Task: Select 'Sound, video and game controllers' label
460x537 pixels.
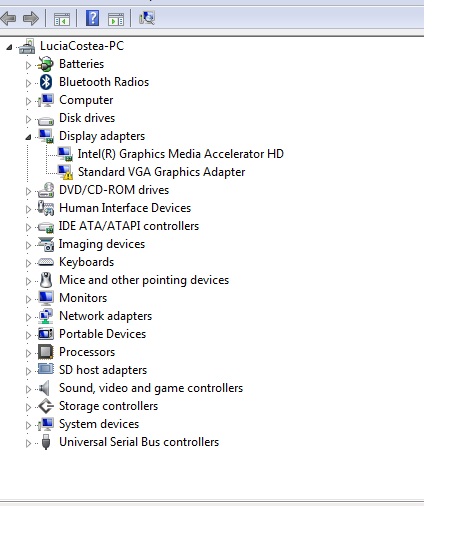Action: 151,388
